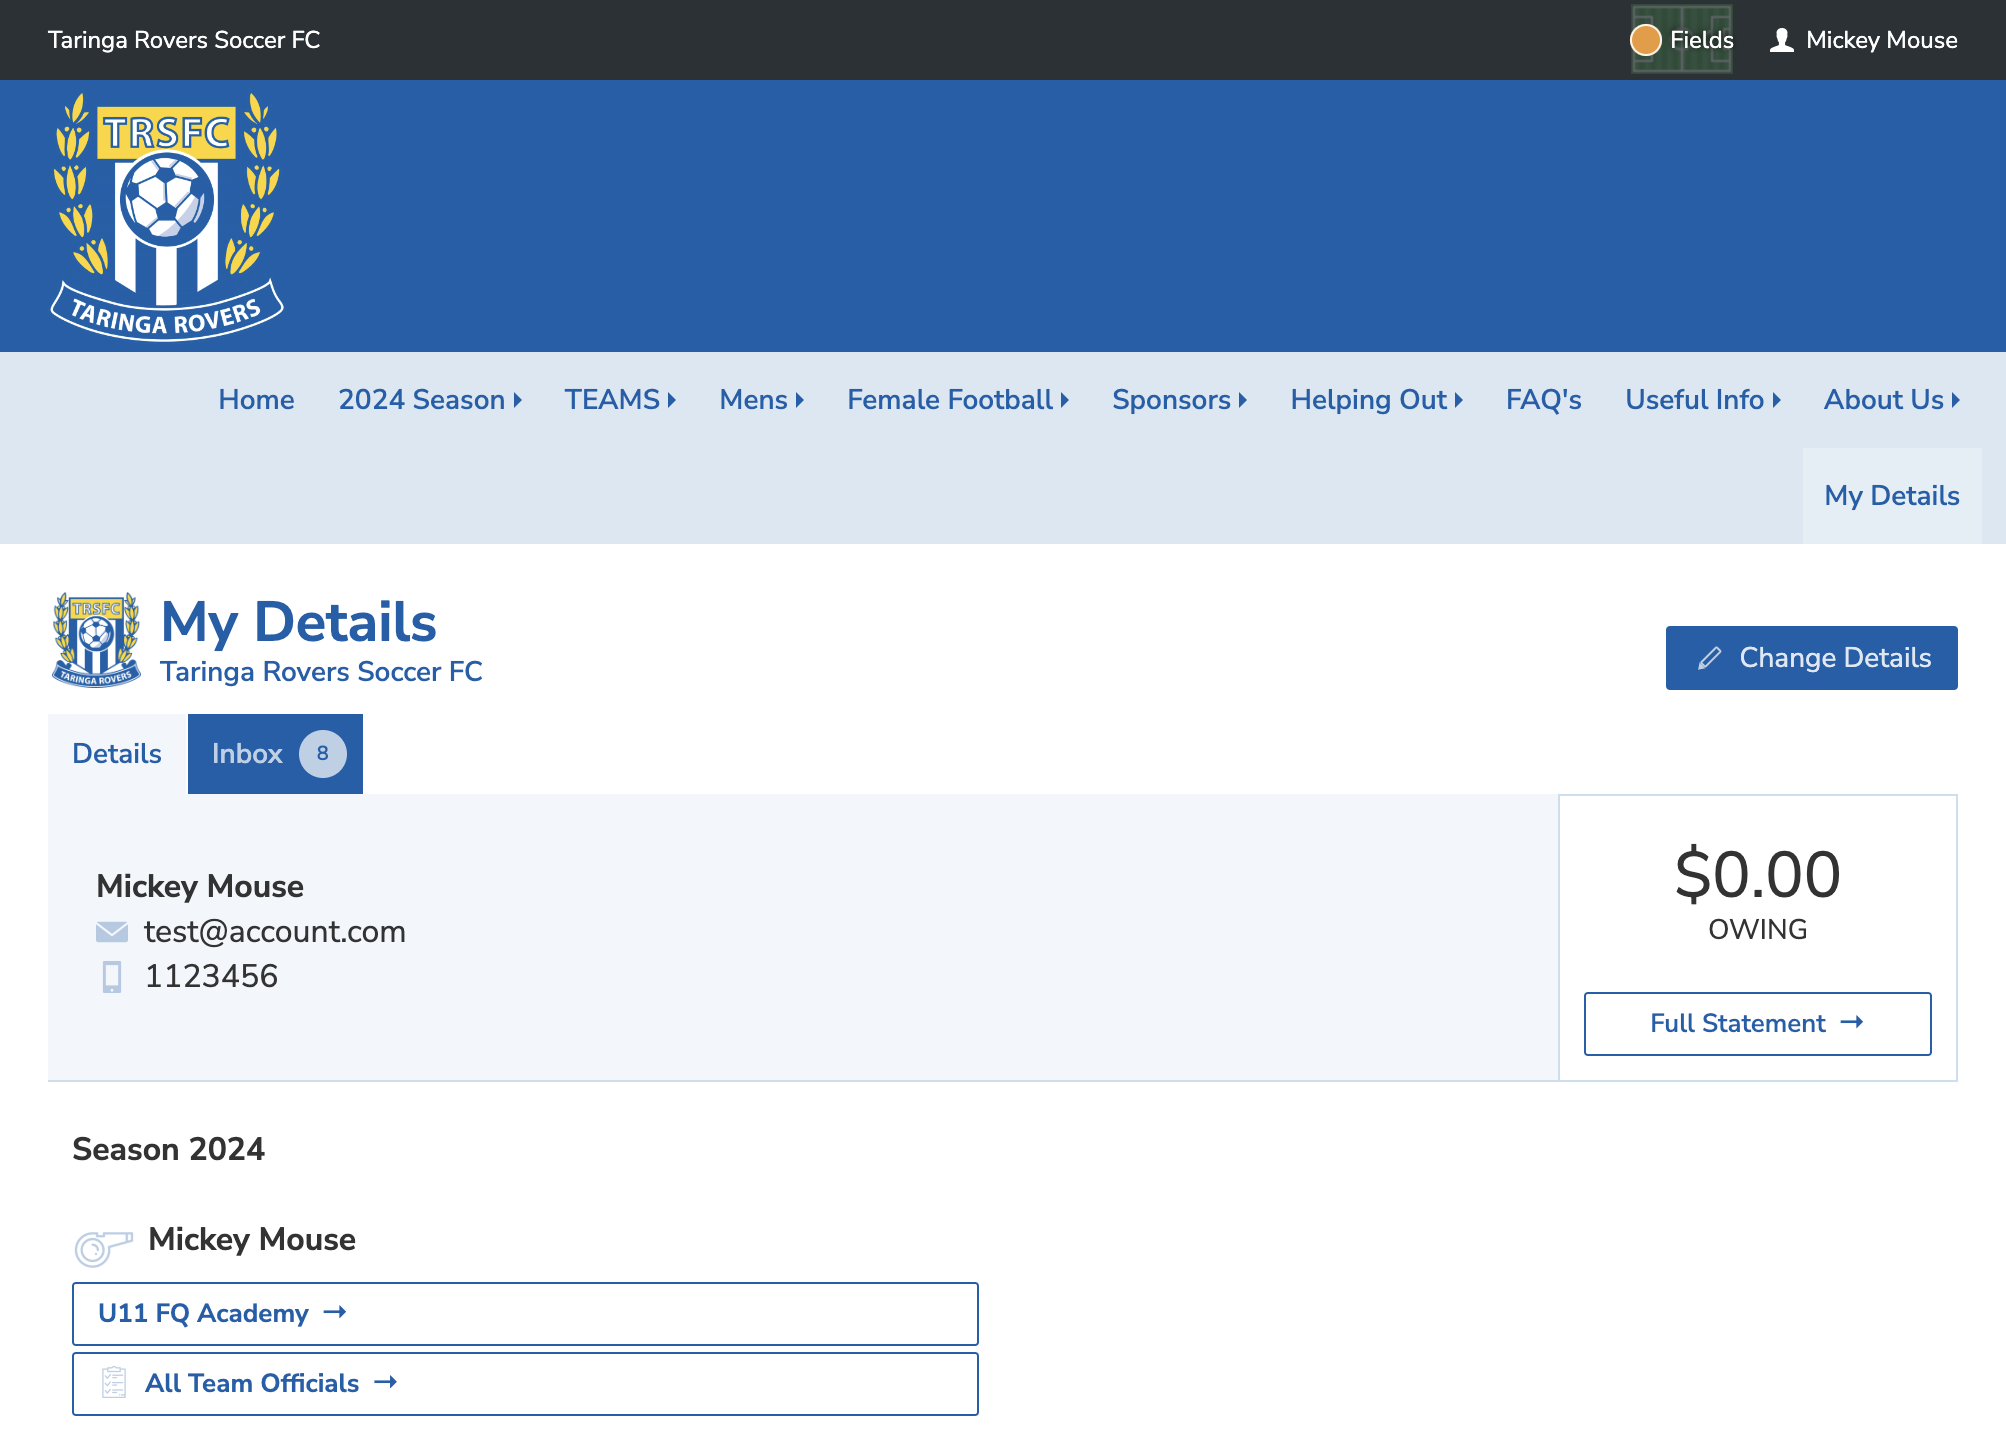Open the Full Statement
Image resolution: width=2006 pixels, height=1430 pixels.
tap(1757, 1024)
